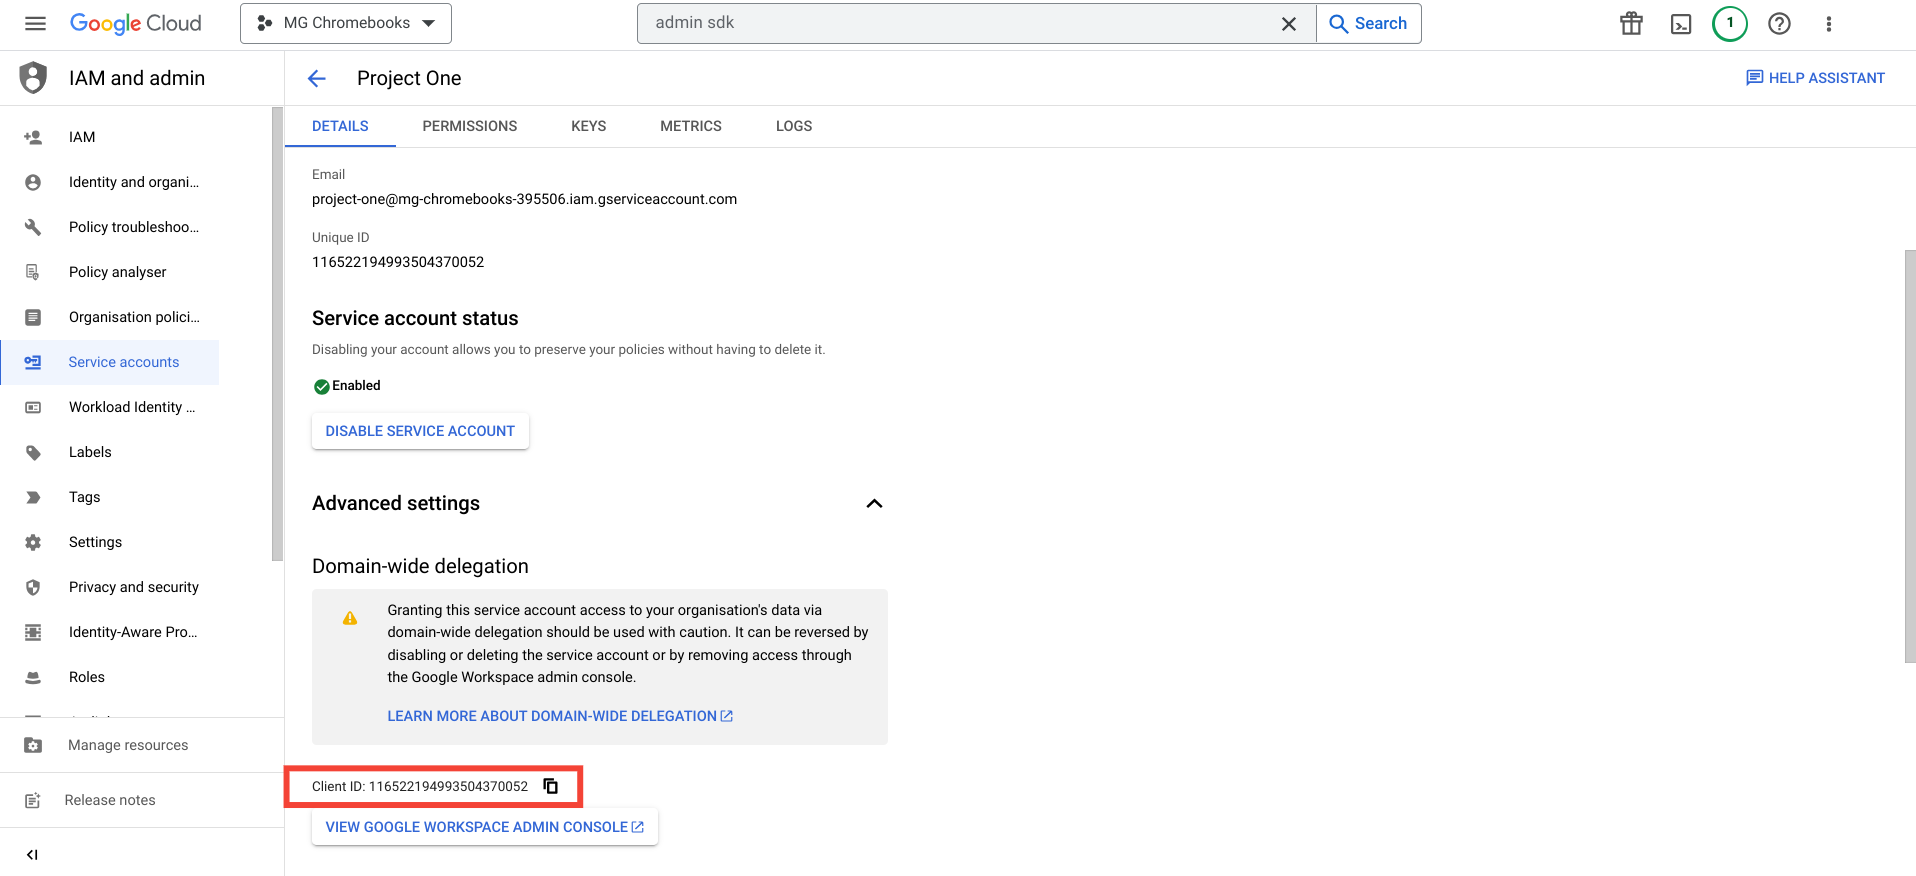Open IAM in the sidebar
The width and height of the screenshot is (1916, 876).
pos(110,137)
